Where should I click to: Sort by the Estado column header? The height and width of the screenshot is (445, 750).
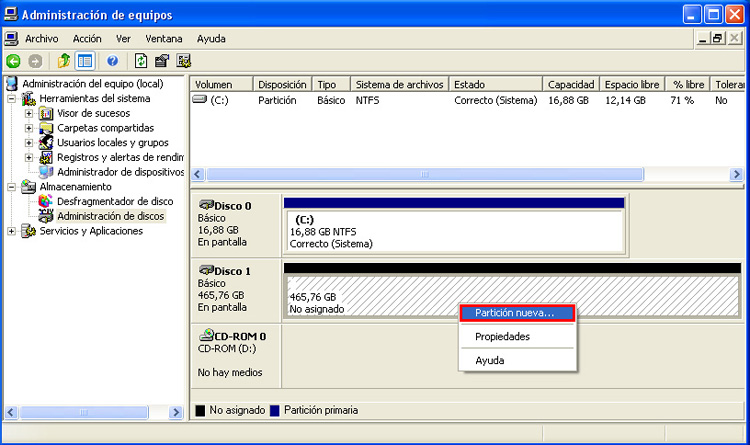click(x=496, y=84)
